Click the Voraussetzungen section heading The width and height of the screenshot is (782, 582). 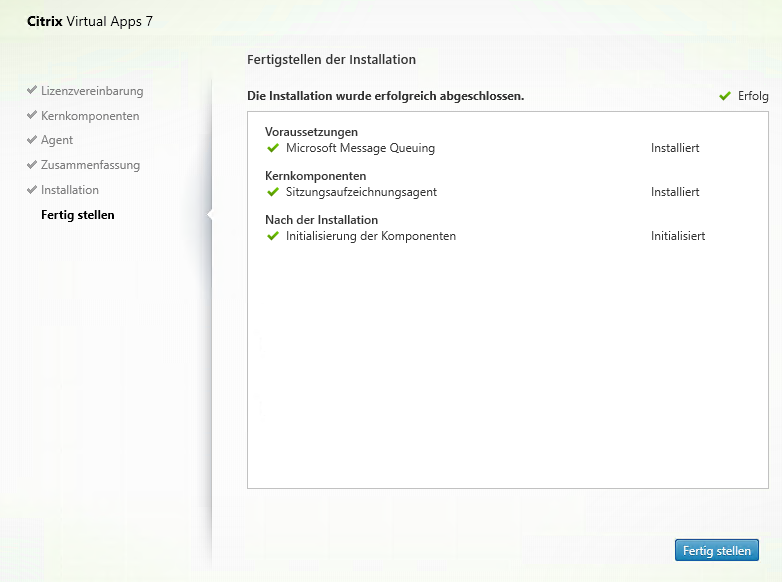tap(311, 132)
